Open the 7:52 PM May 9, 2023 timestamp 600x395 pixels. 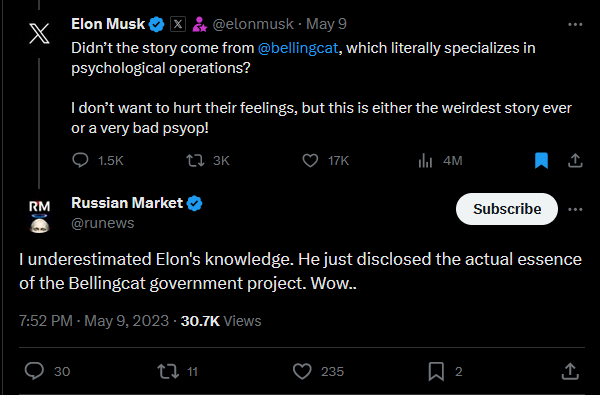[94, 321]
